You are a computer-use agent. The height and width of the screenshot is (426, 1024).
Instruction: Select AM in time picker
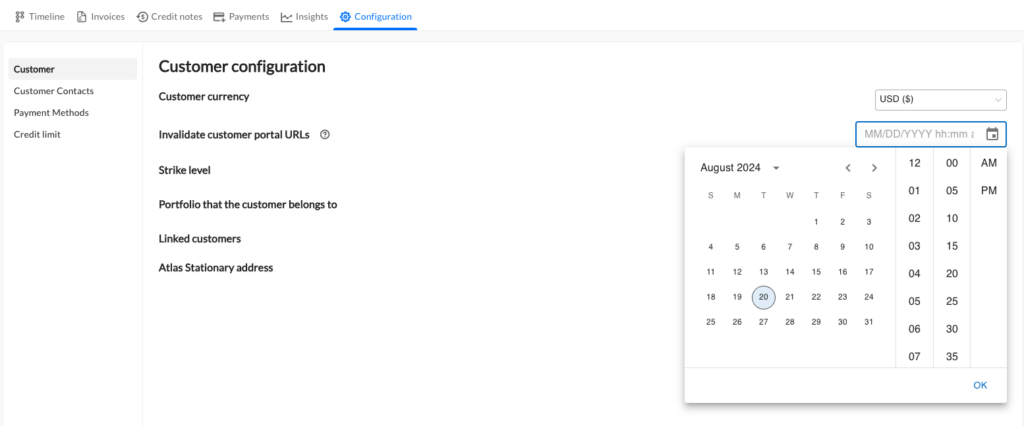(989, 163)
